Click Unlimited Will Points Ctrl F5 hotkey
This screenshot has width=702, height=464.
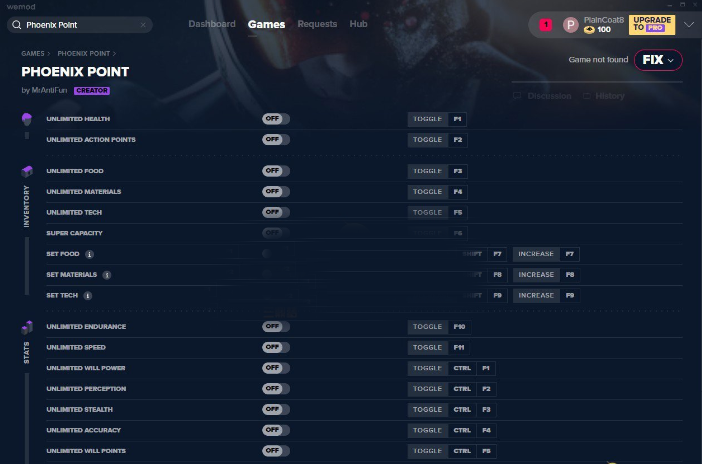452,451
